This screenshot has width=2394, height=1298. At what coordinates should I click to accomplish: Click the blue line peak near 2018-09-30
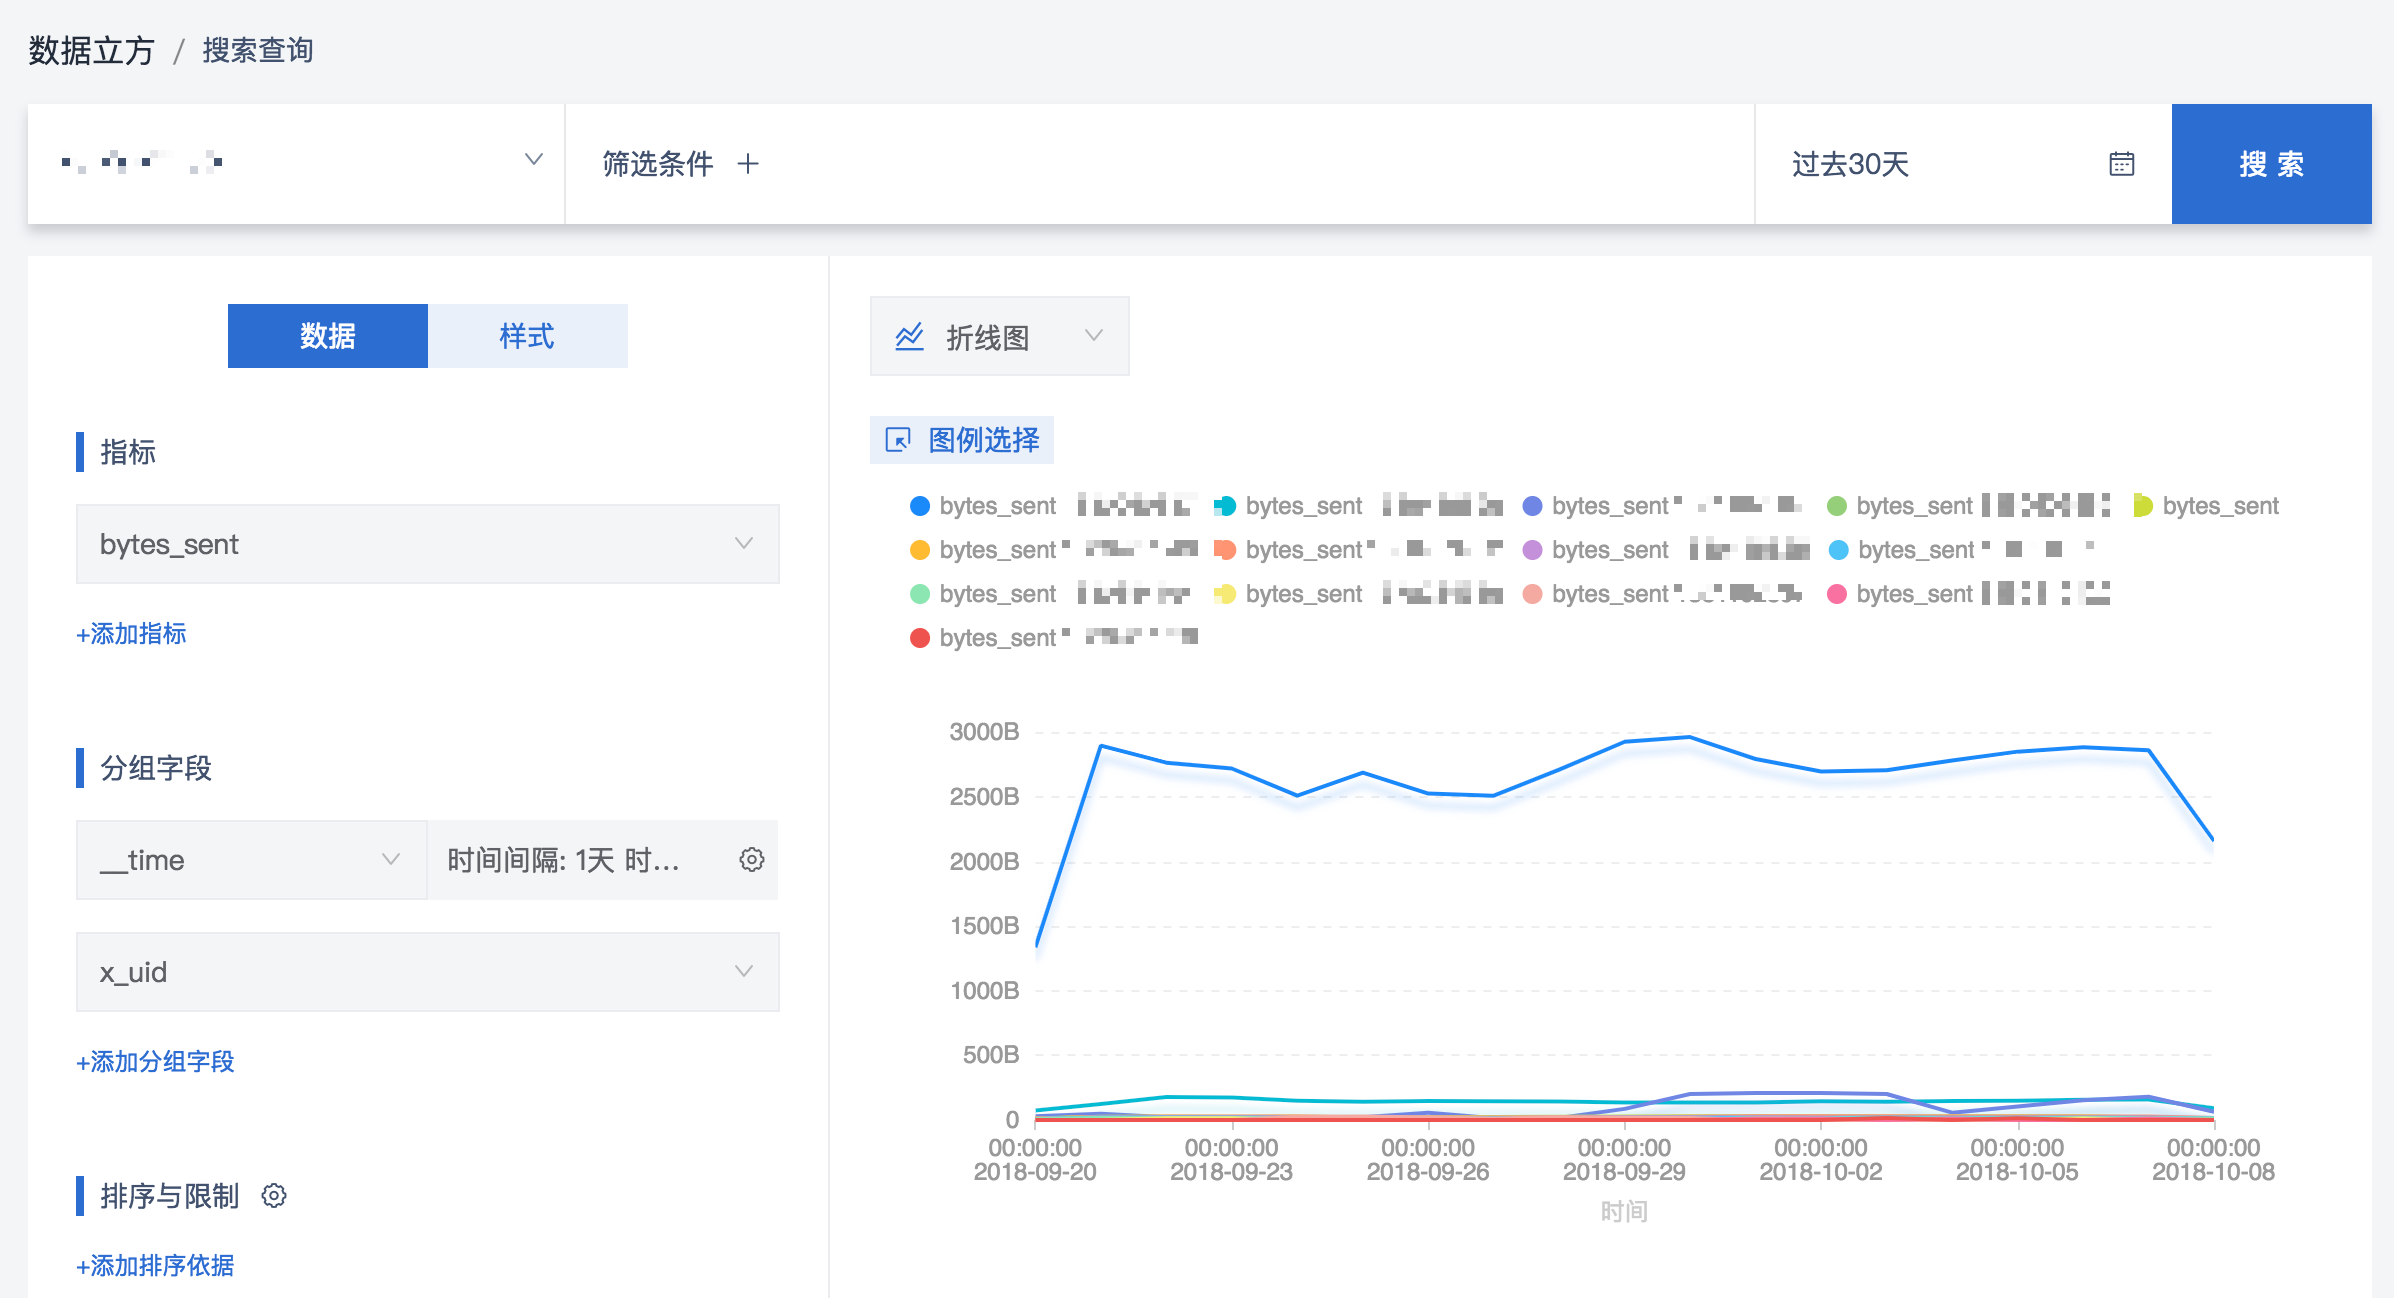click(x=1689, y=737)
